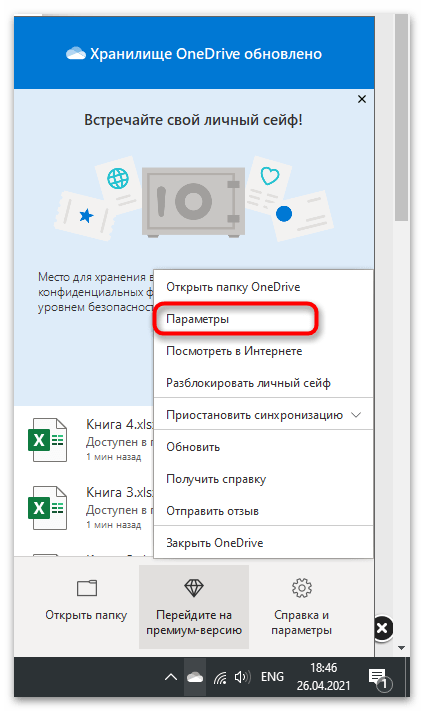Viewport: 424px width, 711px height.
Task: Select Обновить from the menu
Action: [263, 447]
